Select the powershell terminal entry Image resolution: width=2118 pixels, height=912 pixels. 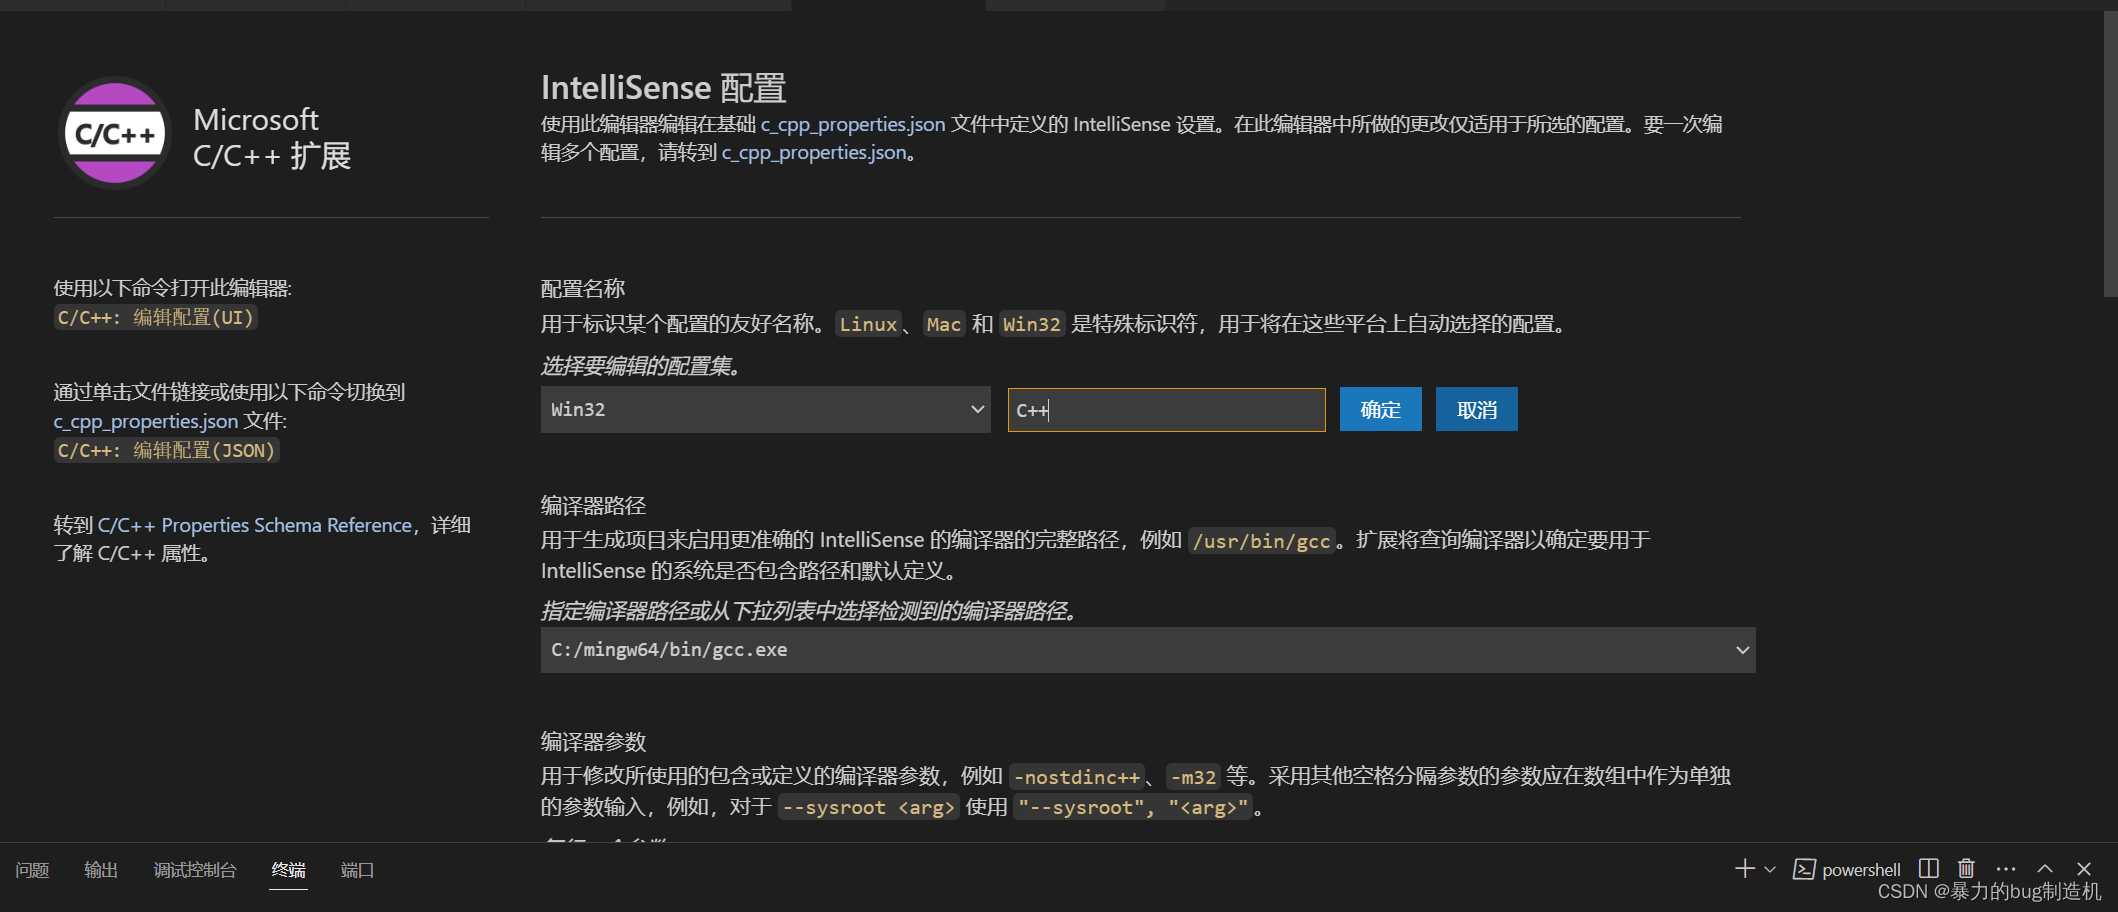[1847, 869]
